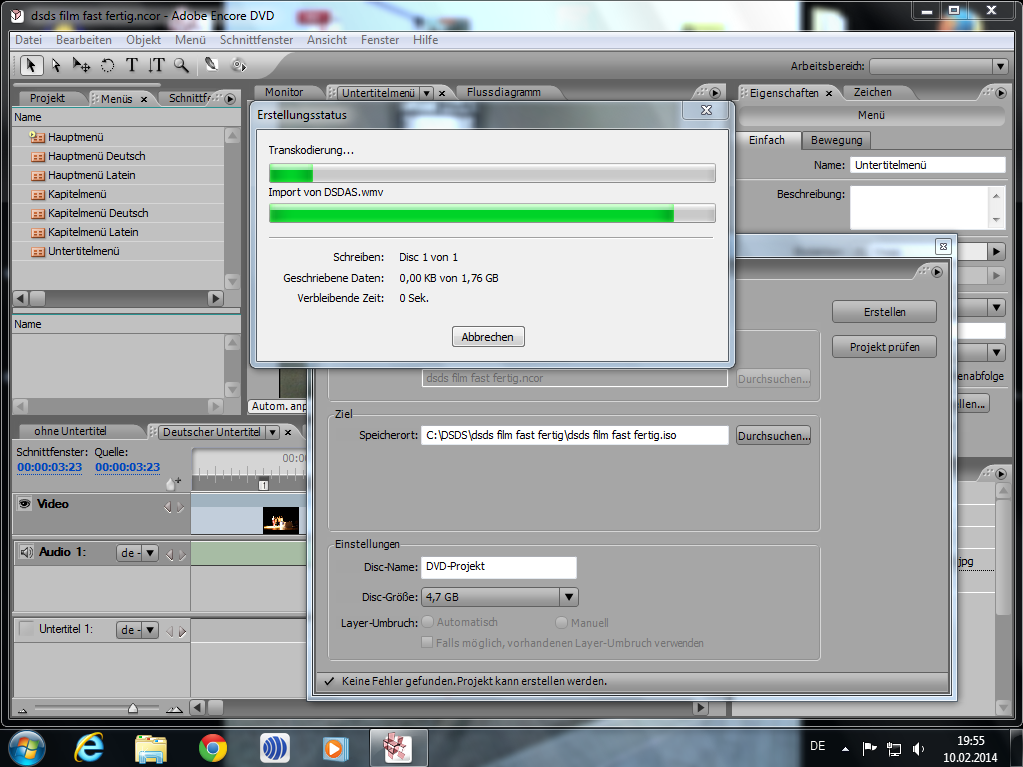Open Audio 1 language de dropdown

(x=137, y=553)
